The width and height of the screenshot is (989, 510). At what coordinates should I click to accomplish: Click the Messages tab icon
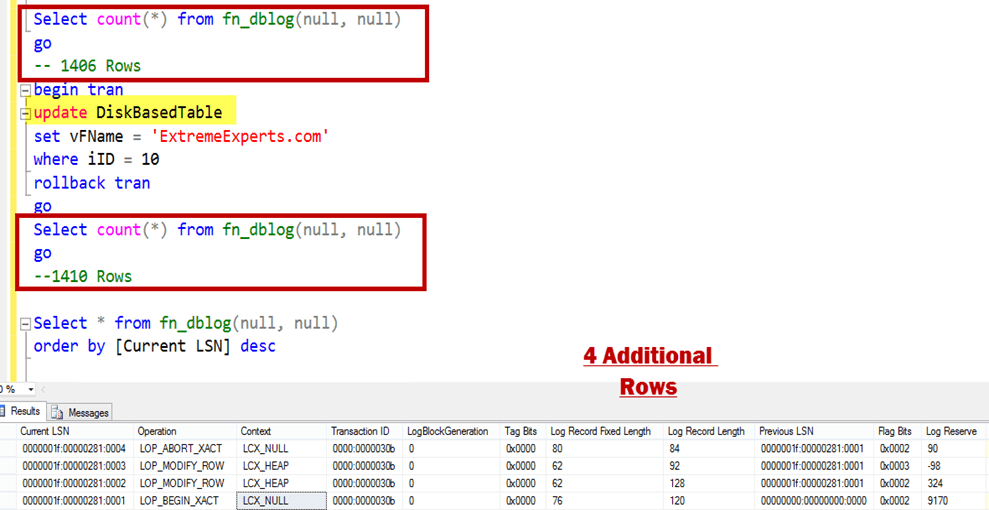click(x=59, y=412)
